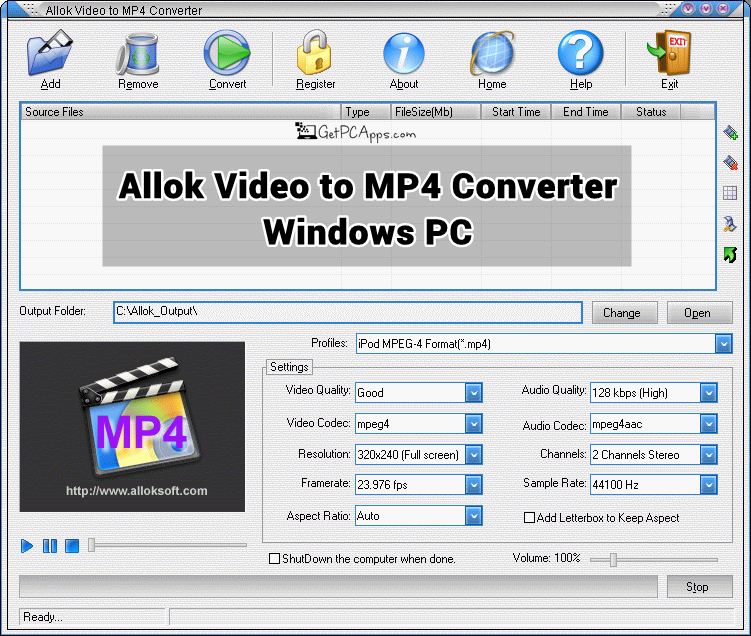Click the Add files folder icon

pyautogui.click(x=50, y=53)
